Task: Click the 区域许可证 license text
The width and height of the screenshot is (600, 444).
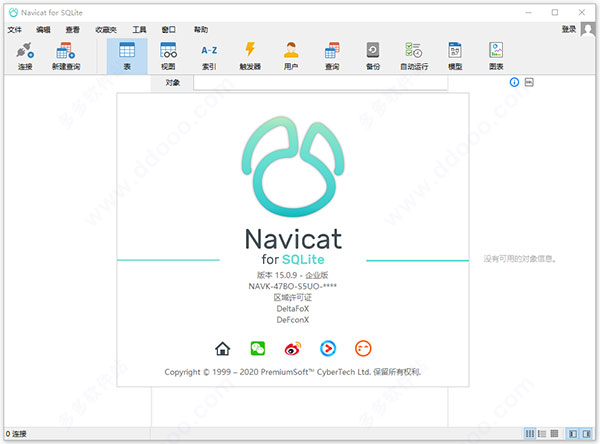Action: 293,297
